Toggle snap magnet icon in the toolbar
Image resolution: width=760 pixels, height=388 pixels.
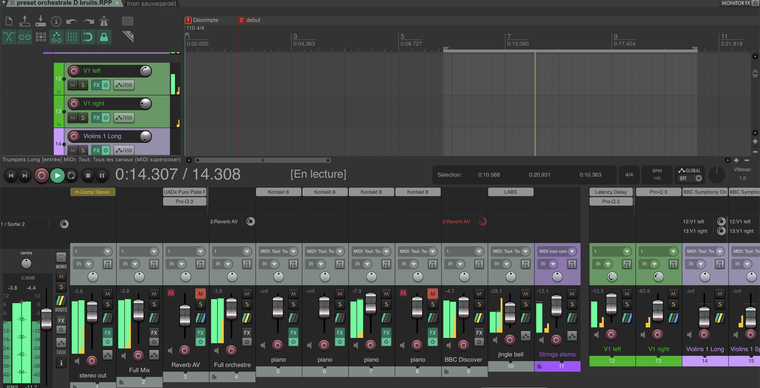tap(88, 37)
